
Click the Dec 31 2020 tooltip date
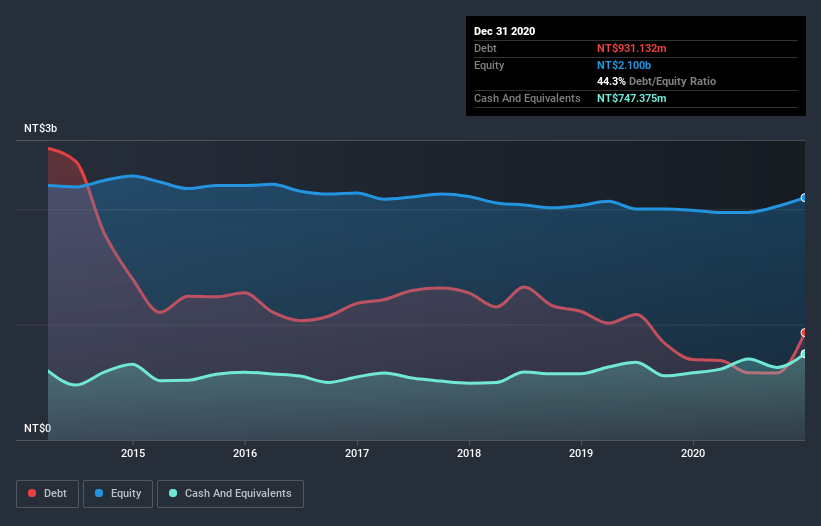[x=504, y=31]
